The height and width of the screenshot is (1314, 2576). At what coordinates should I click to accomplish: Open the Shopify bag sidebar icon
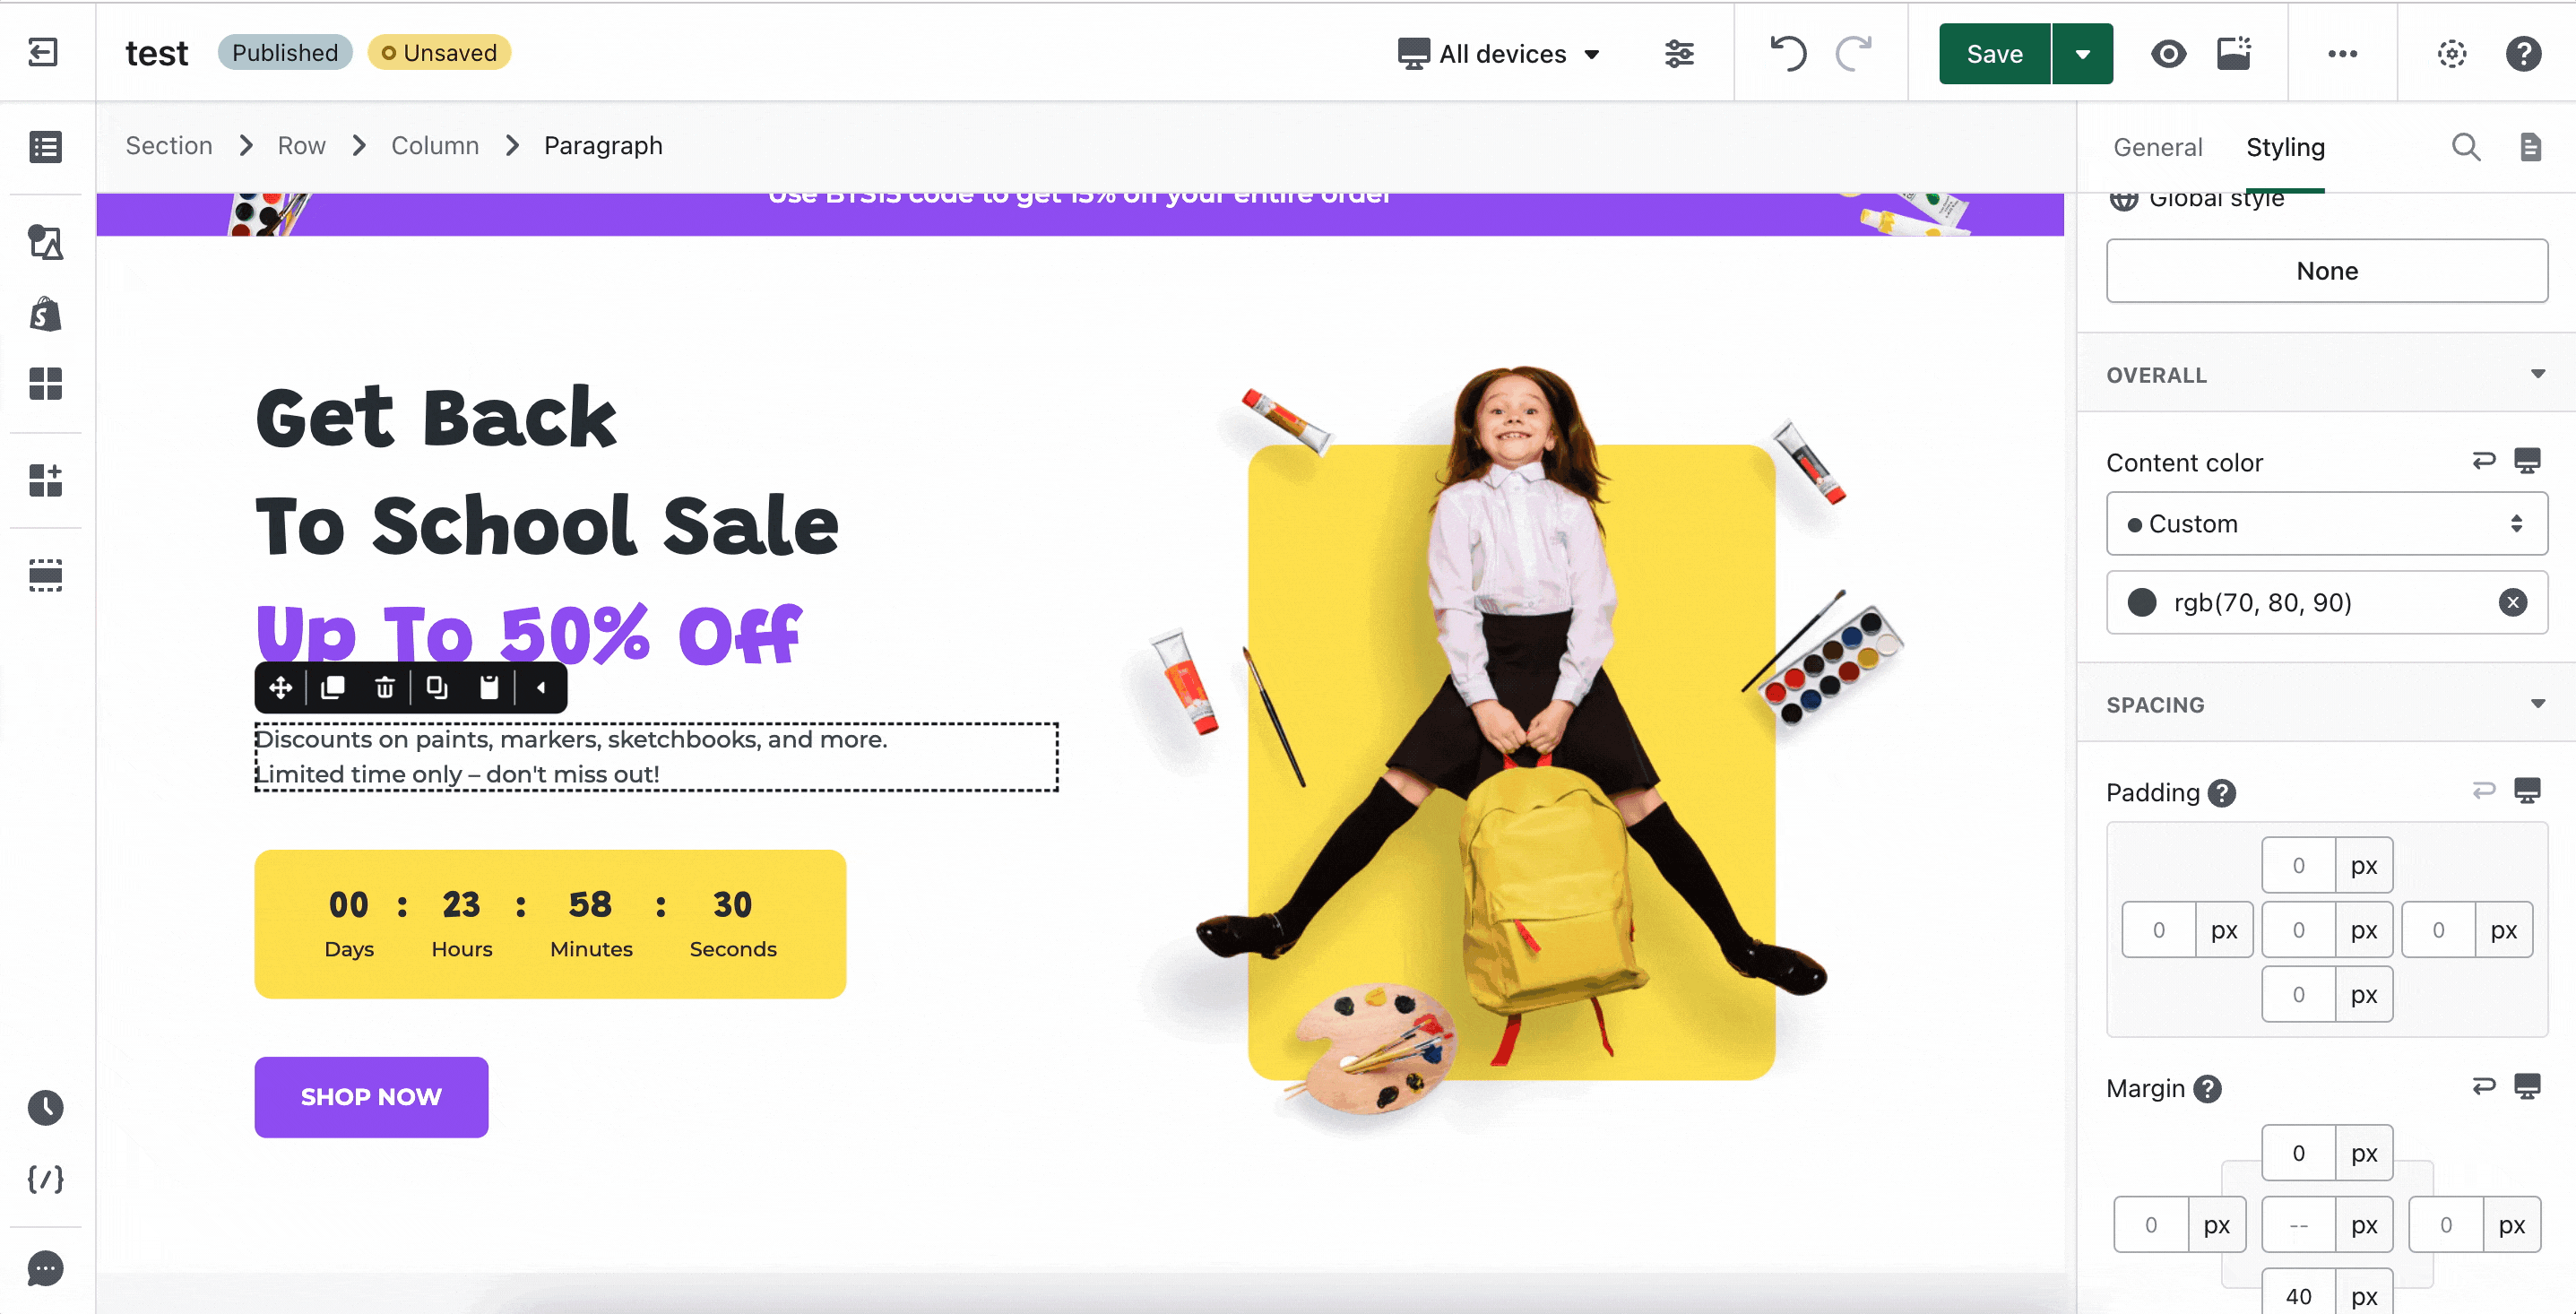pos(45,314)
